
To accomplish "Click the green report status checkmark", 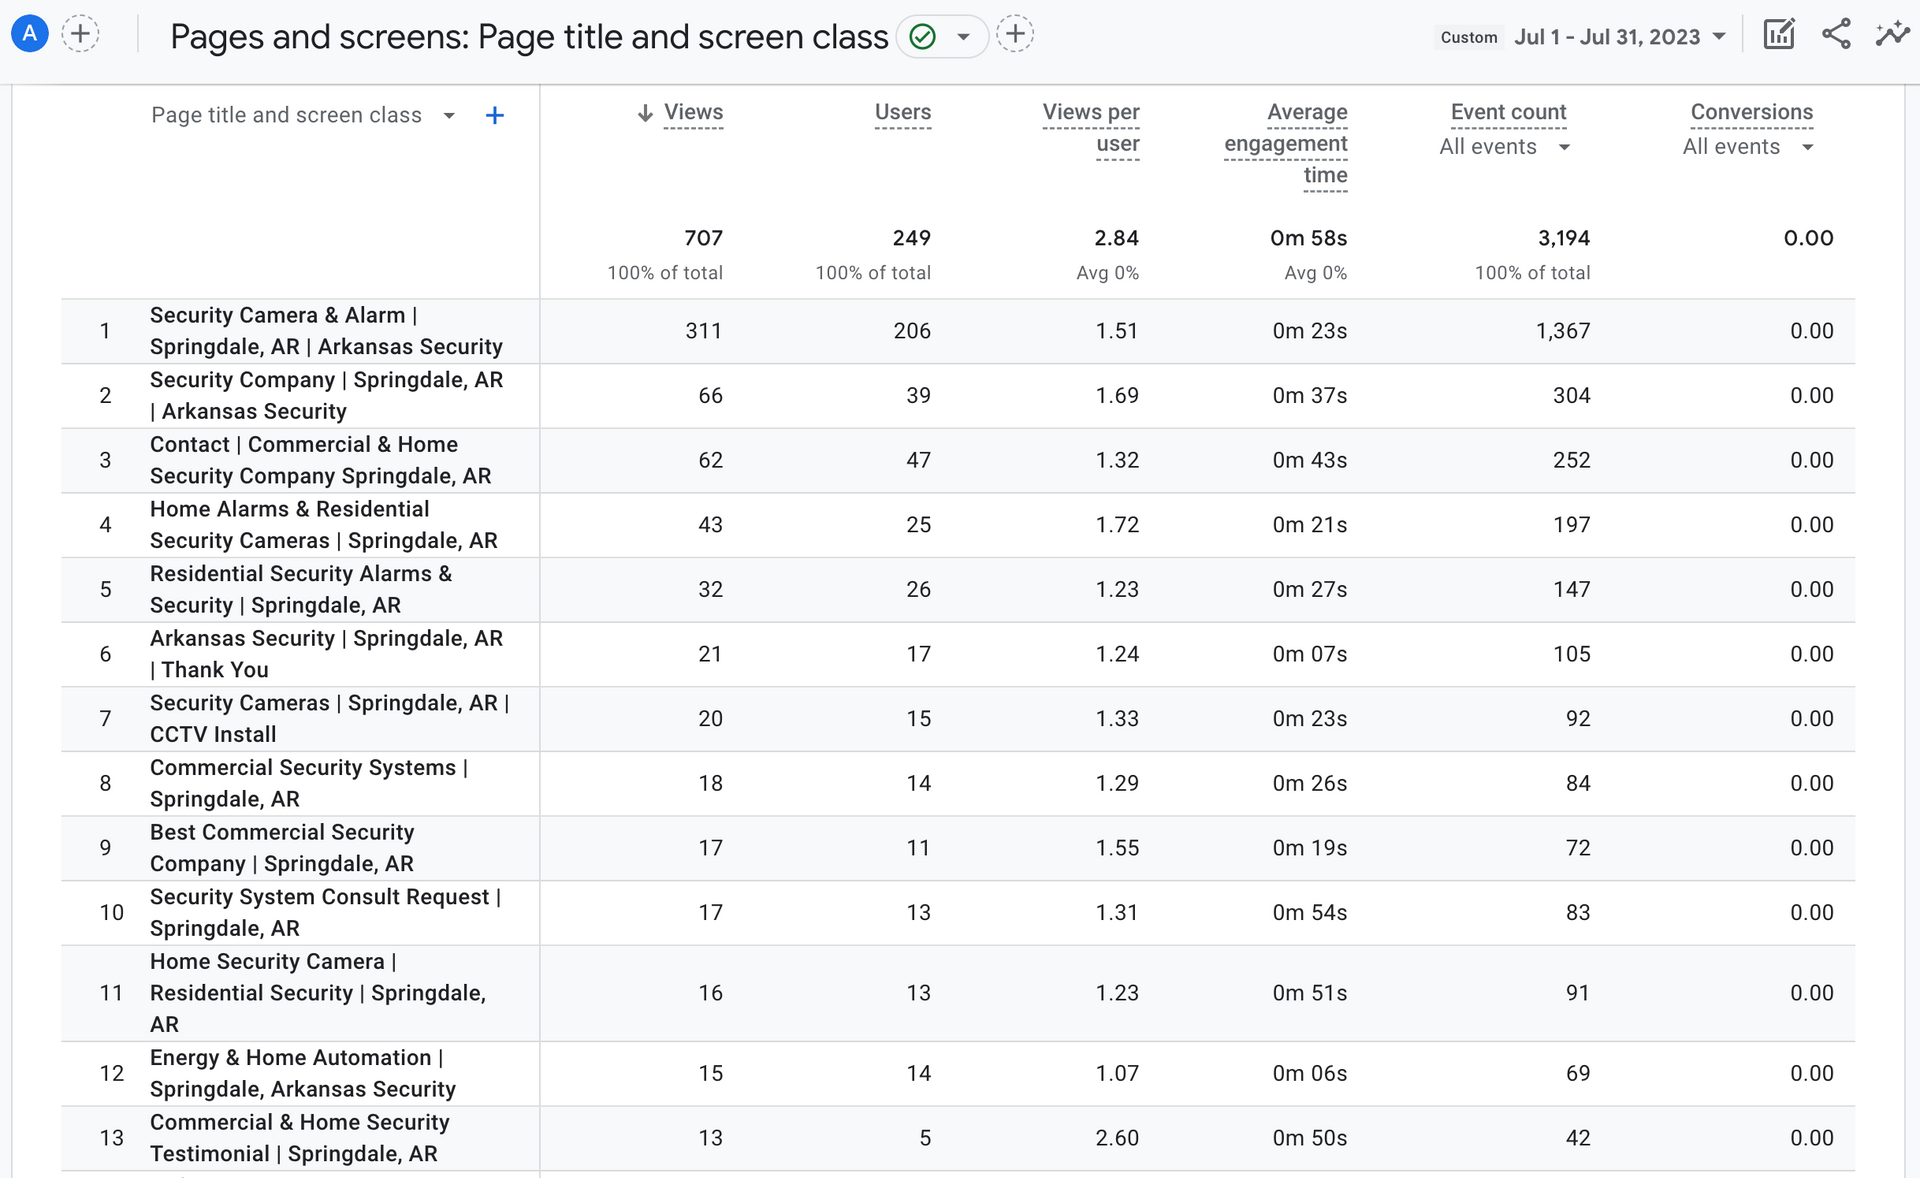I will pos(922,37).
